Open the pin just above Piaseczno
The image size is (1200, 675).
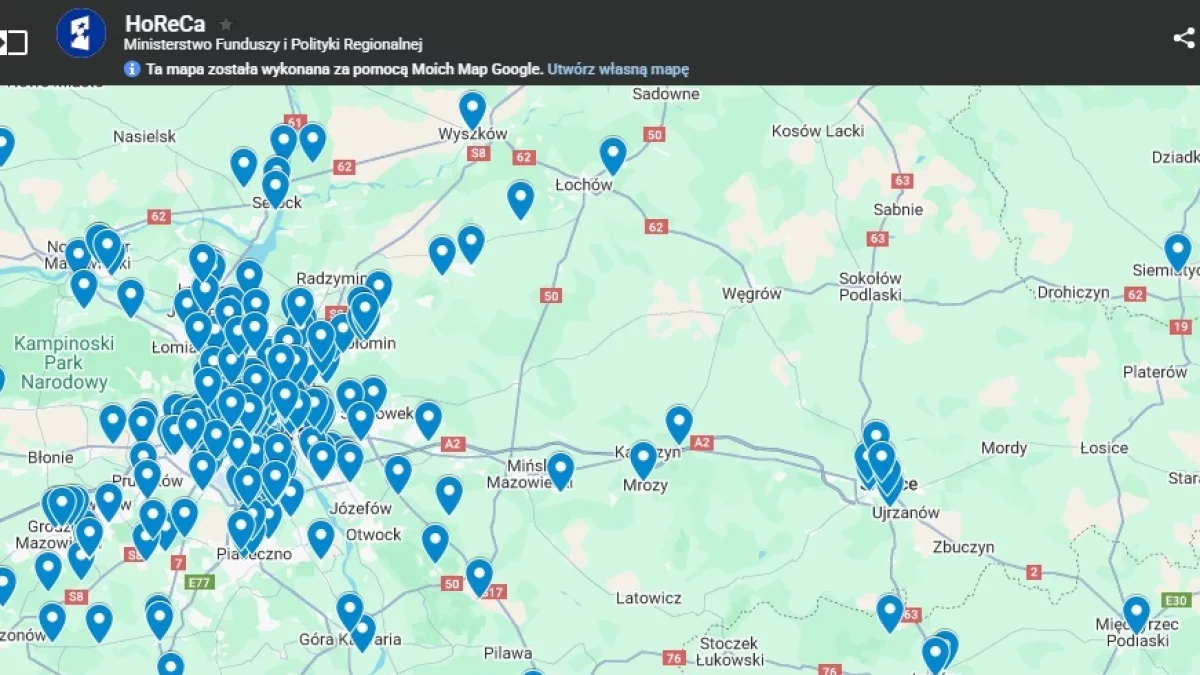pyautogui.click(x=241, y=527)
